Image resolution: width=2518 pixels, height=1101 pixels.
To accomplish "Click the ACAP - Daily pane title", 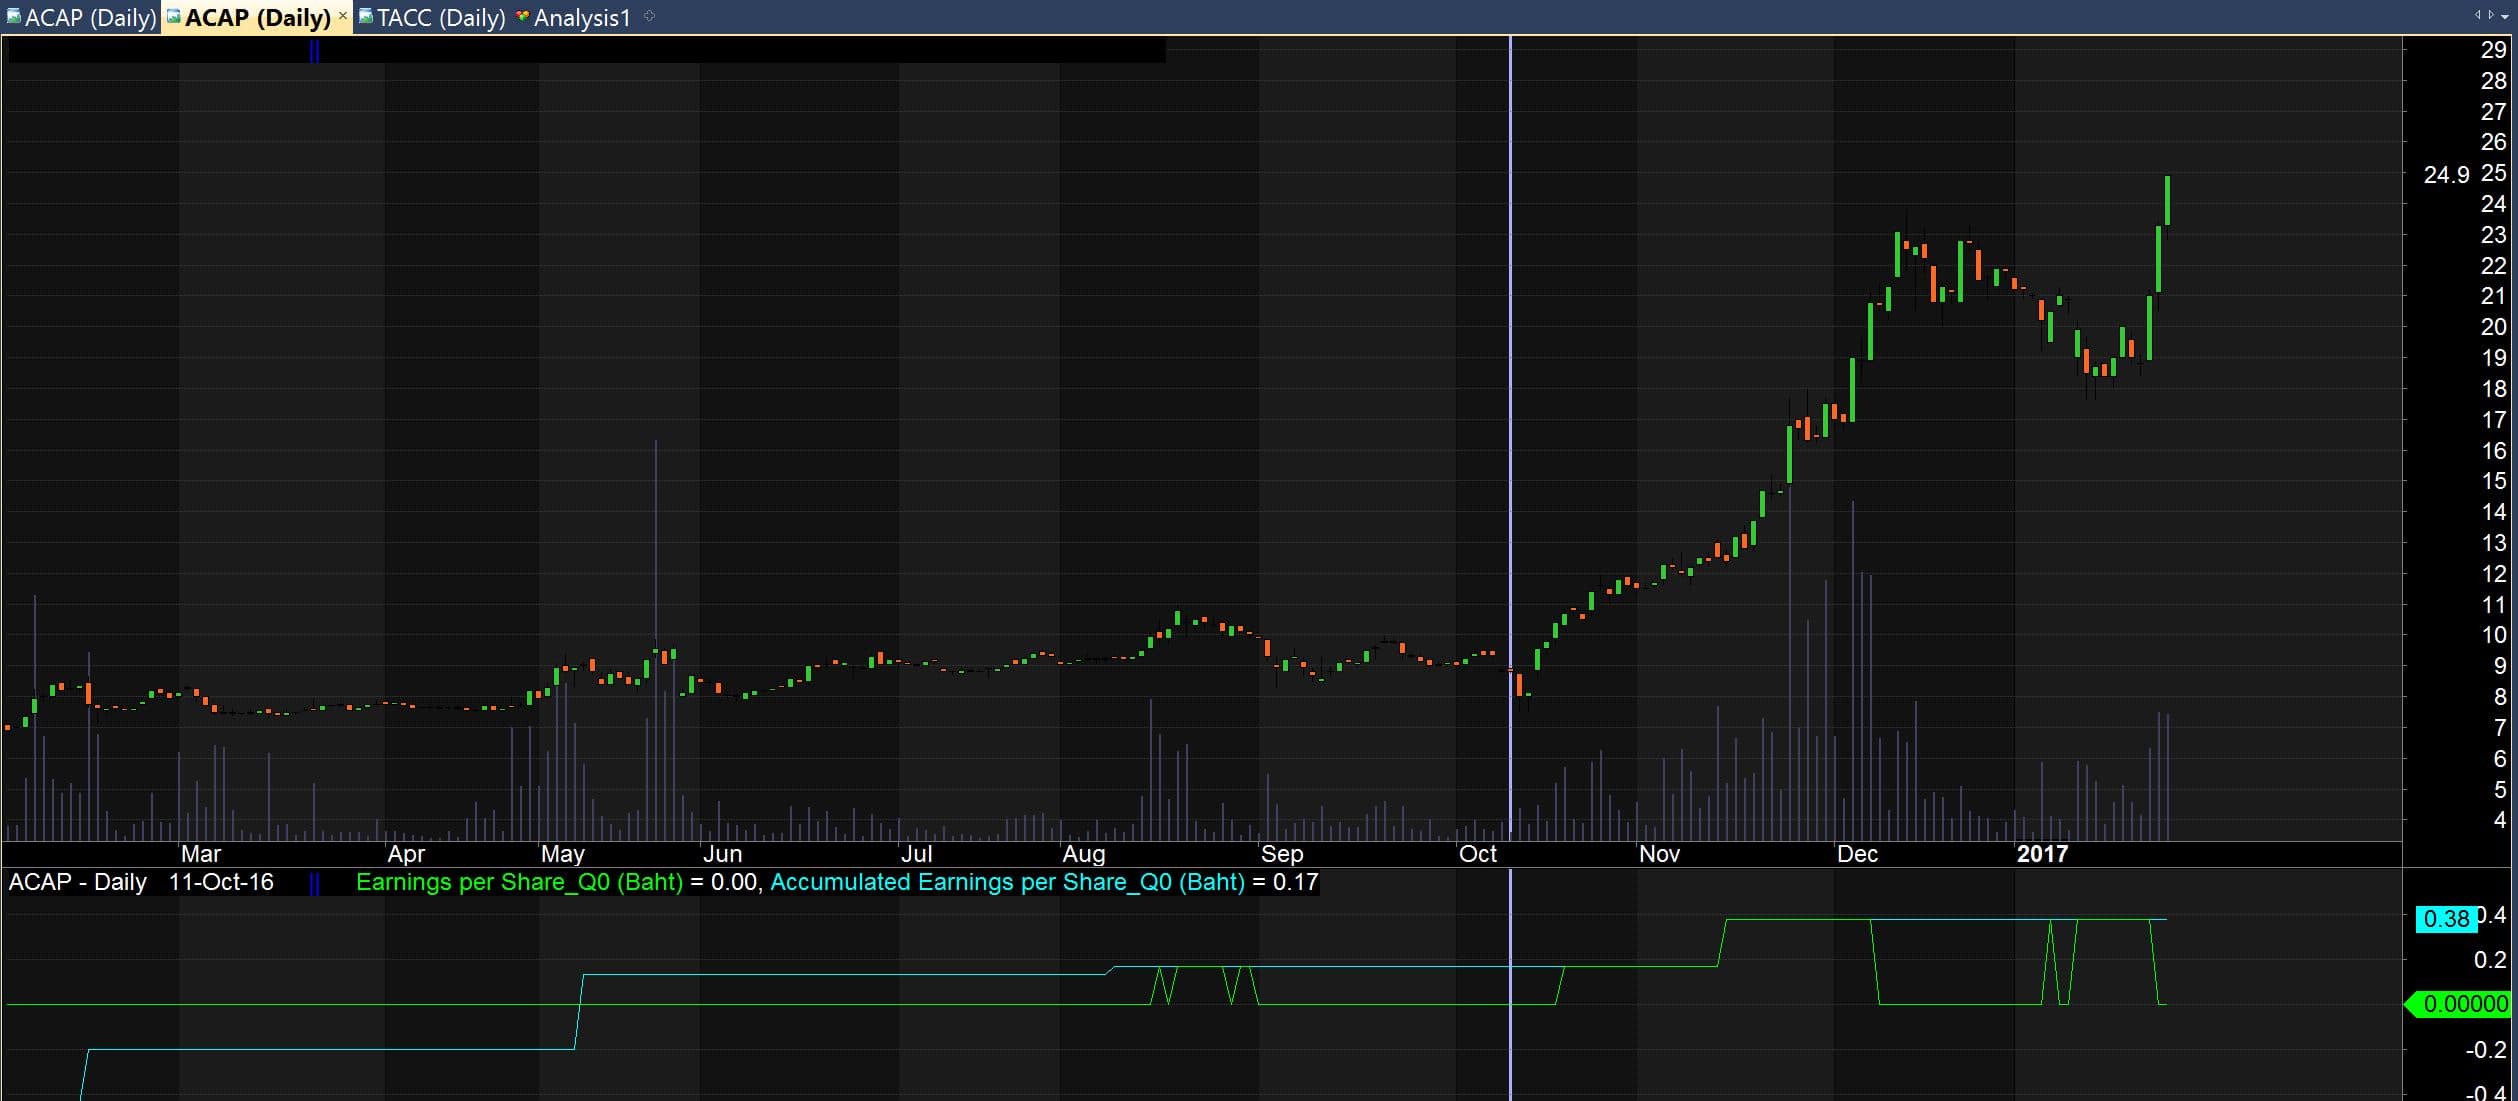I will (78, 882).
